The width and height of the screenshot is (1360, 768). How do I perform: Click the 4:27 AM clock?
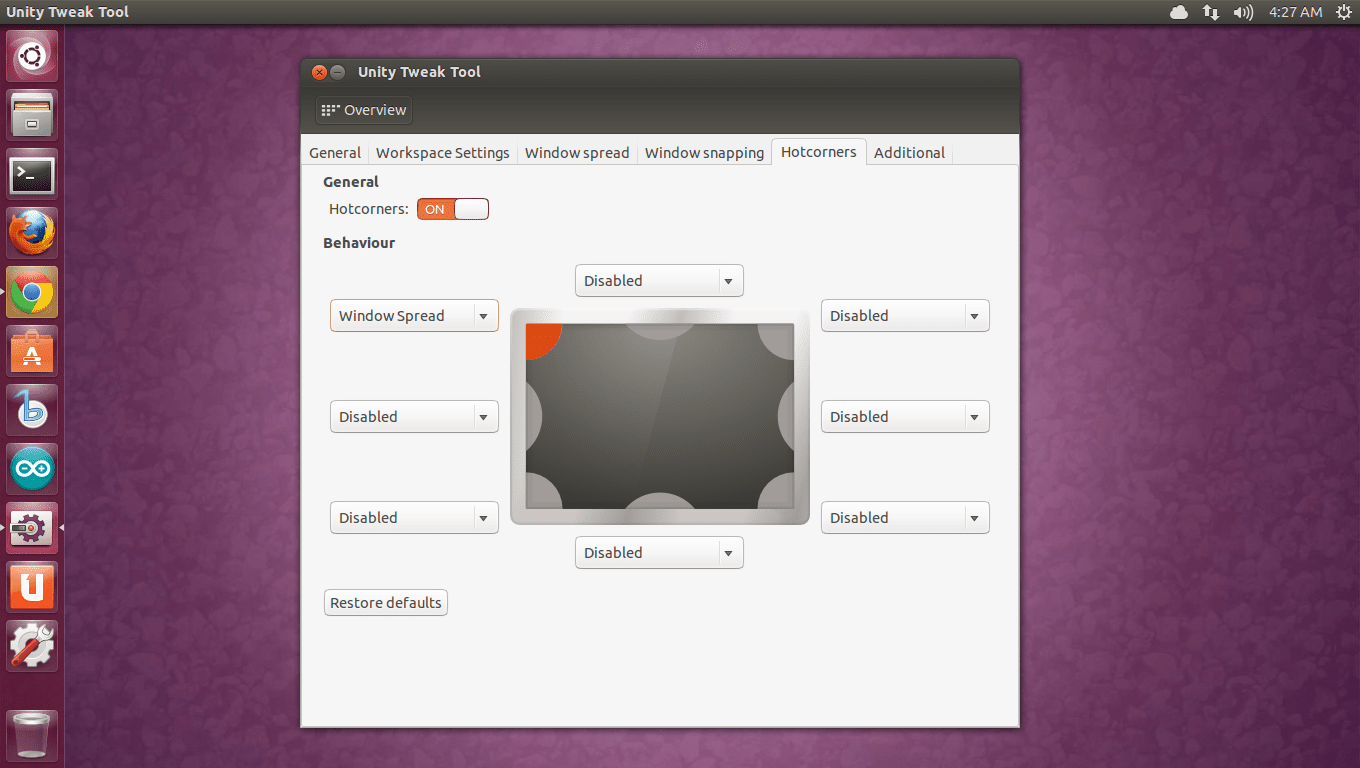[x=1295, y=12]
